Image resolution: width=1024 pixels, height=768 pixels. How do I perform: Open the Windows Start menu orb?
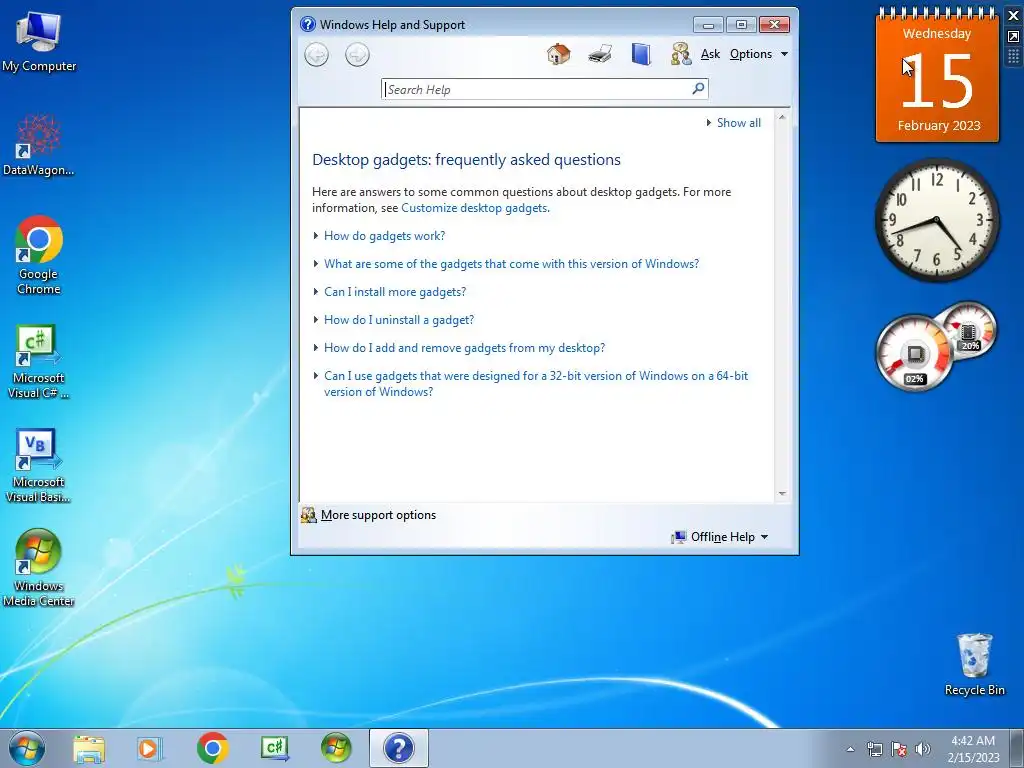(27, 748)
